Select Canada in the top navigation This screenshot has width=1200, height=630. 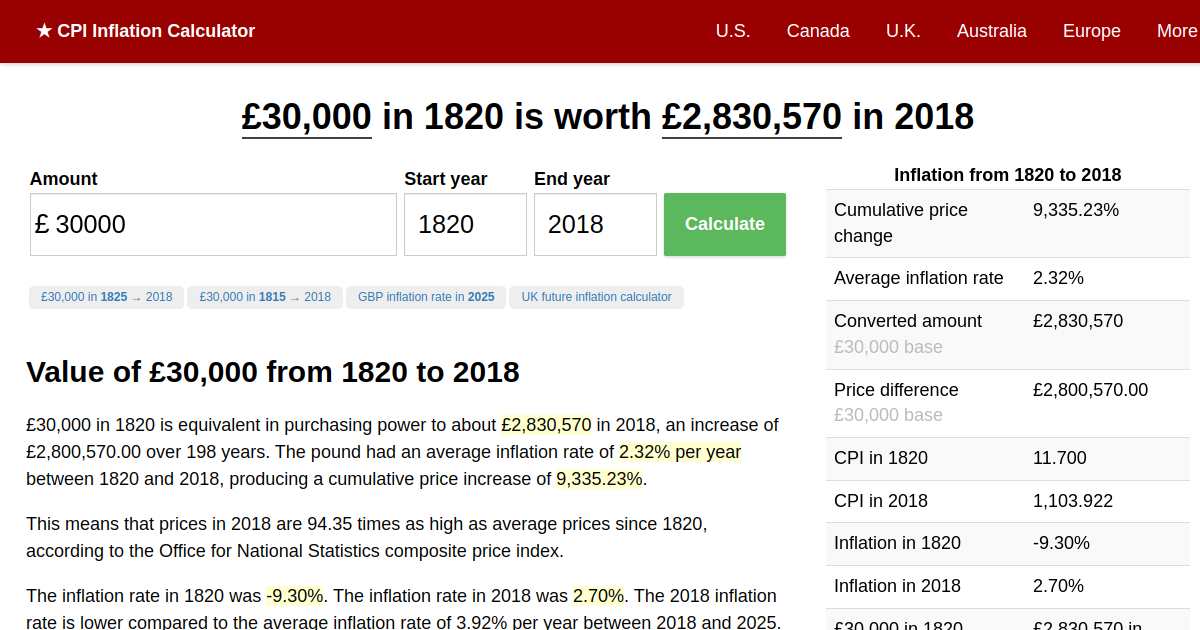tap(817, 31)
